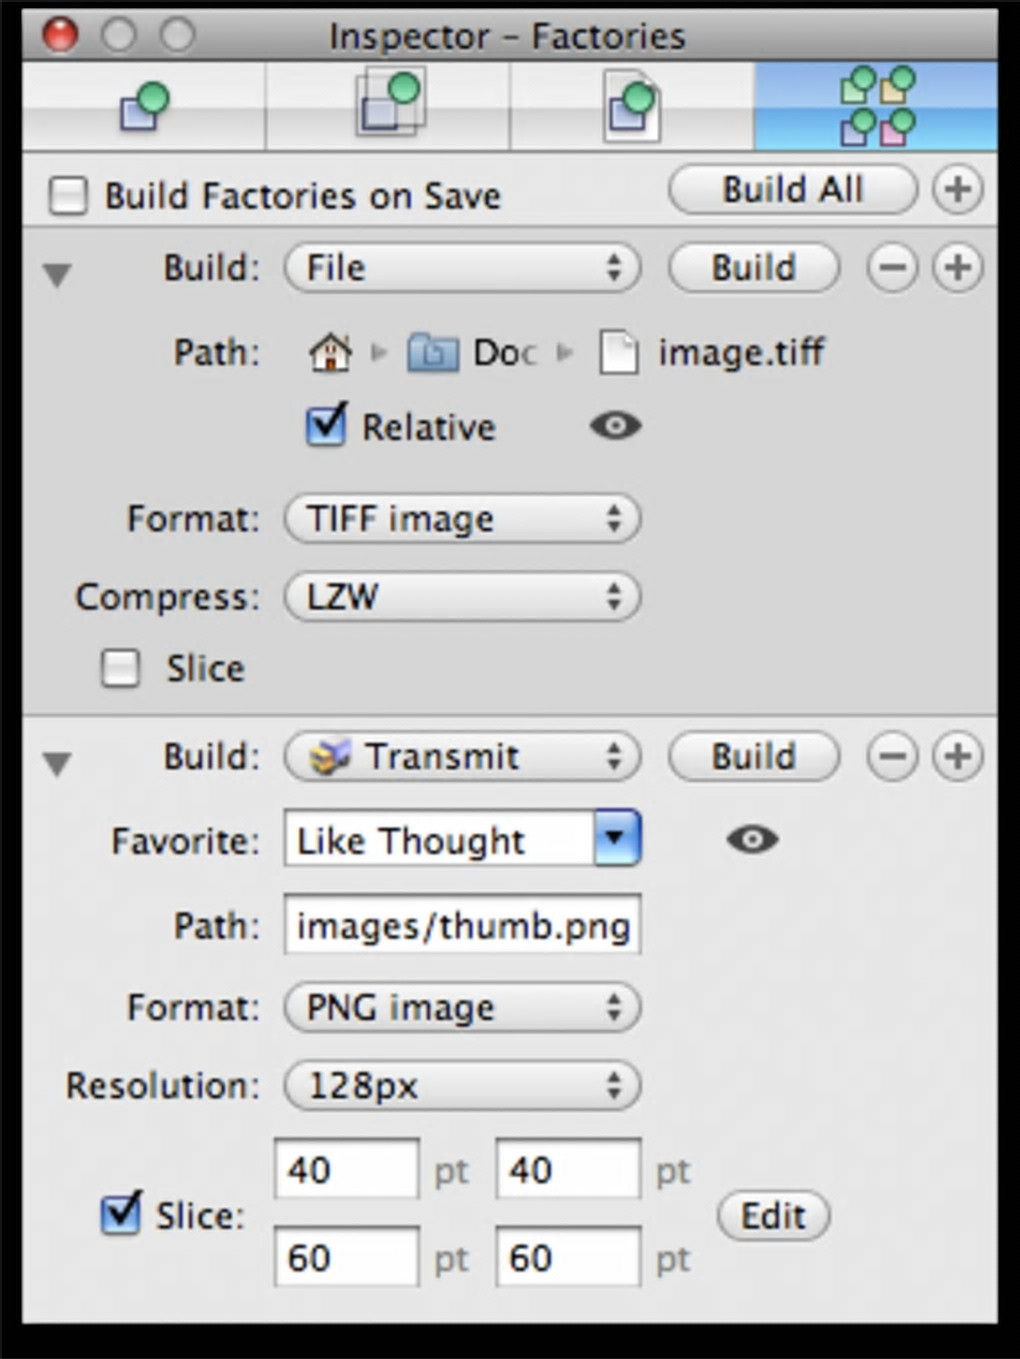
Task: Remove the Transmit build factory with the minus icon
Action: (x=892, y=757)
